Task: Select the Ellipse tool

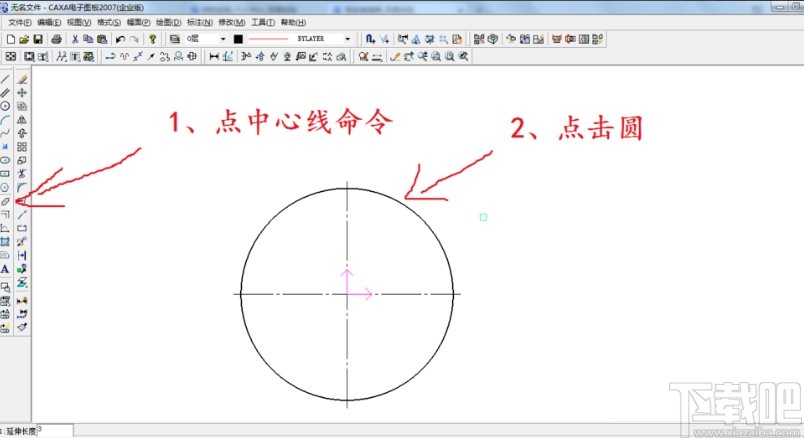Action: [x=5, y=161]
